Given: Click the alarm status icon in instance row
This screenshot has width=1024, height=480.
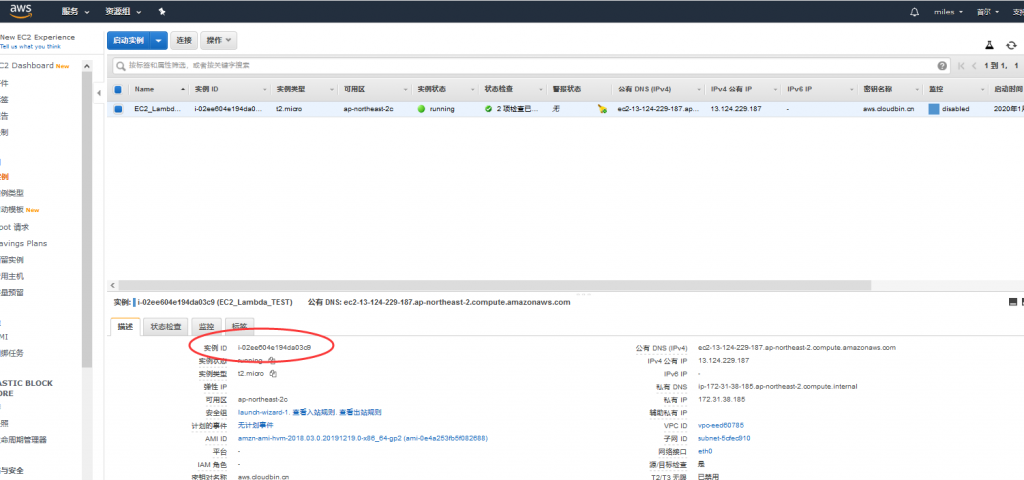Looking at the screenshot, I should 602,108.
